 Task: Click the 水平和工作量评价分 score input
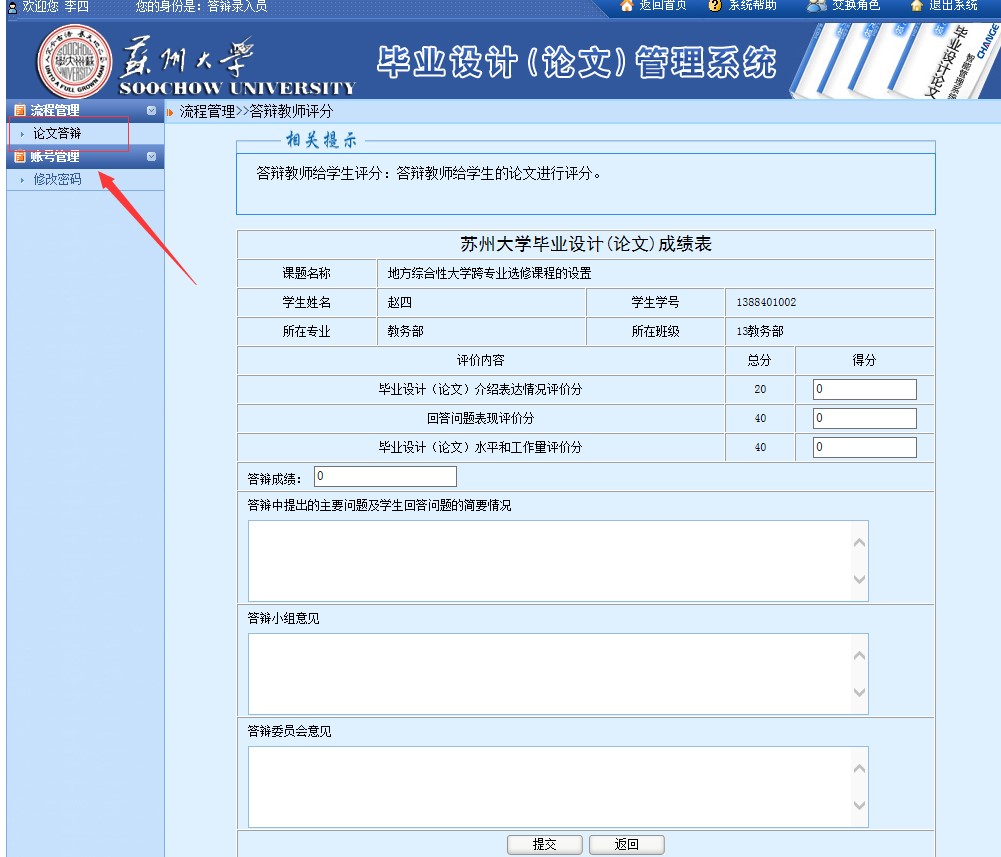click(x=864, y=448)
